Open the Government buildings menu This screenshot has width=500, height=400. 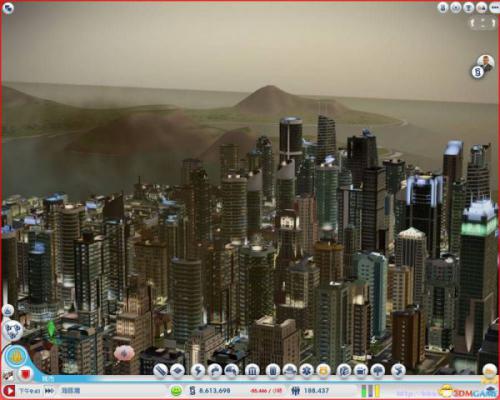click(252, 370)
